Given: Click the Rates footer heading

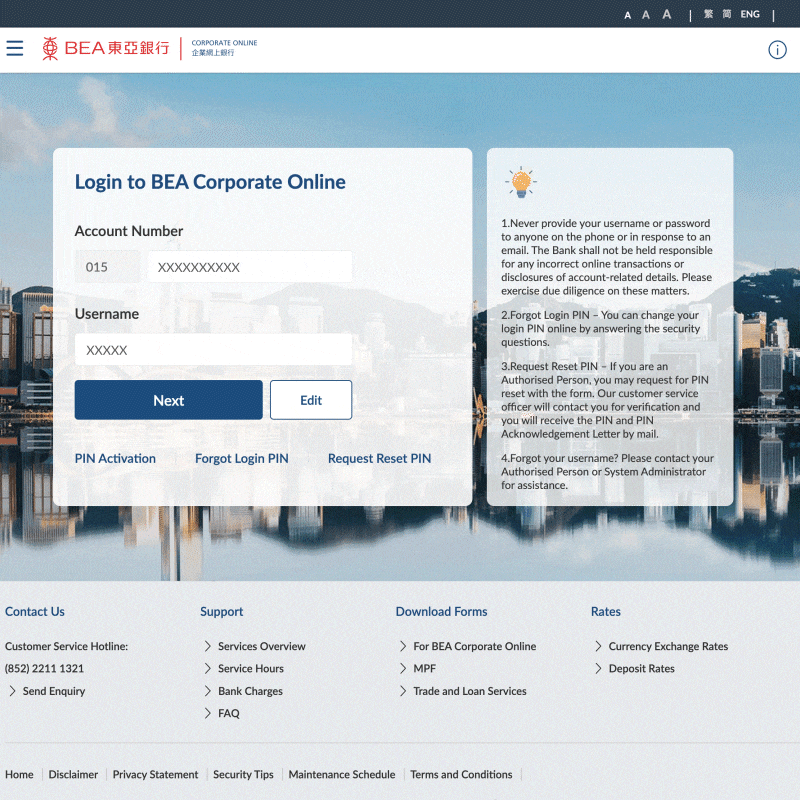Looking at the screenshot, I should (606, 612).
